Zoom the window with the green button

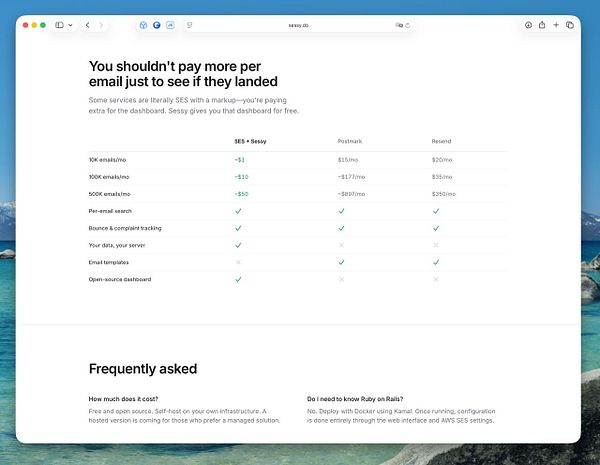tap(43, 25)
